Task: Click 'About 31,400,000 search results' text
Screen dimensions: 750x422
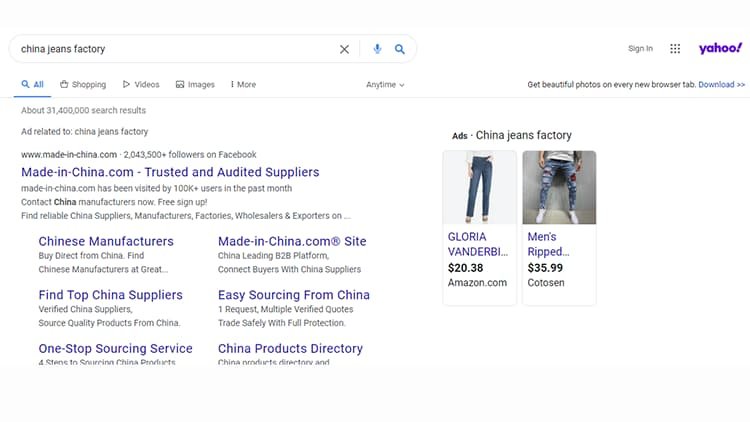Action: tap(83, 110)
